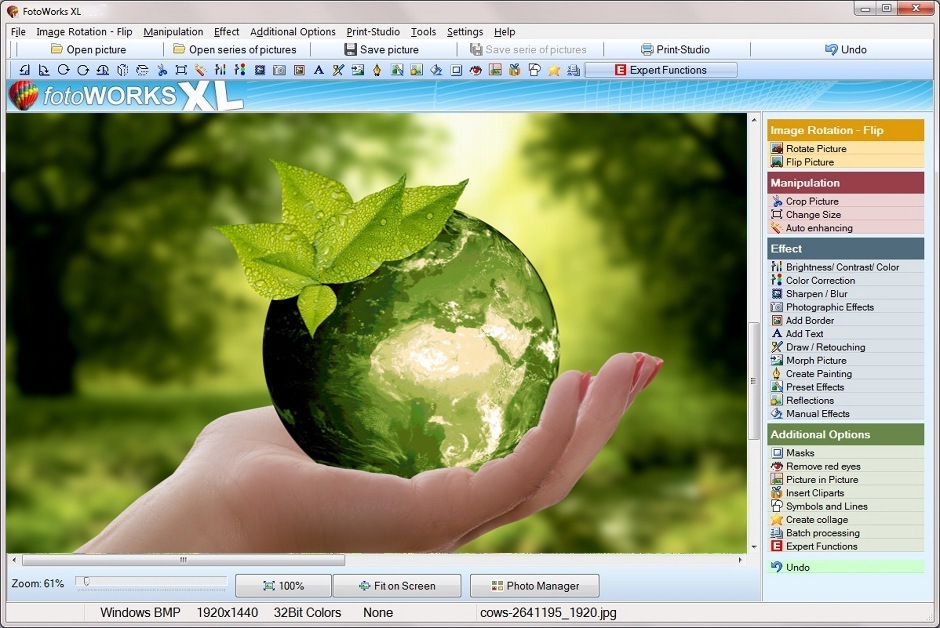The image size is (940, 628).
Task: Click the Manipulation menu item
Action: coord(172,31)
